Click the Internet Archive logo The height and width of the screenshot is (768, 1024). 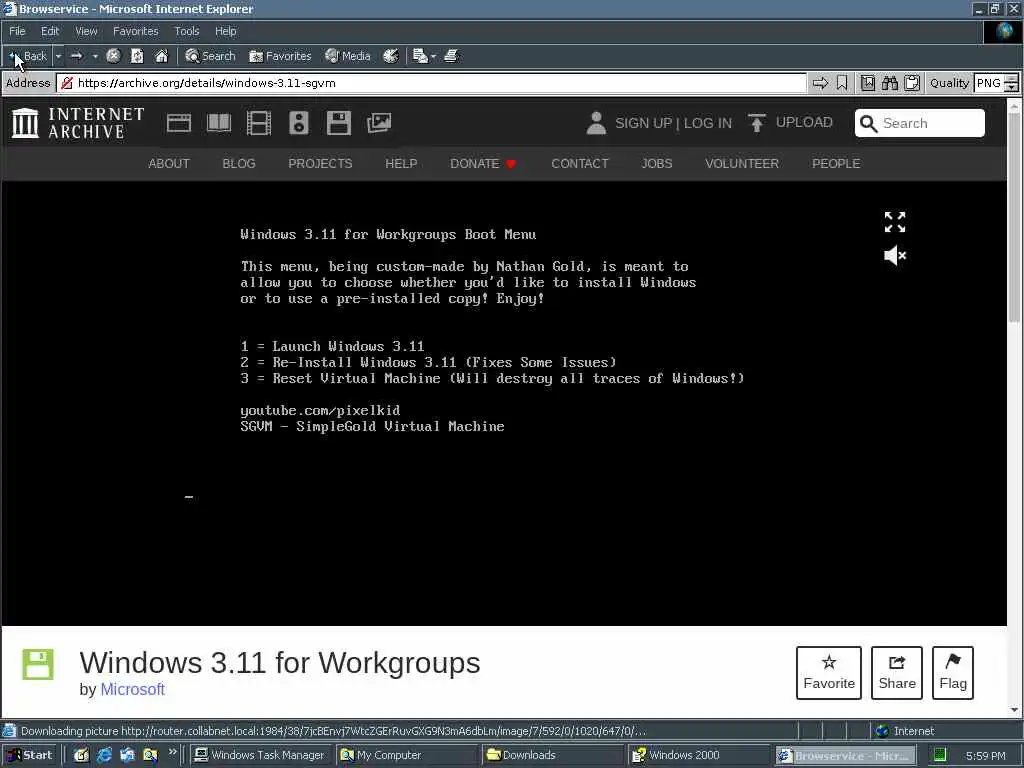(78, 123)
